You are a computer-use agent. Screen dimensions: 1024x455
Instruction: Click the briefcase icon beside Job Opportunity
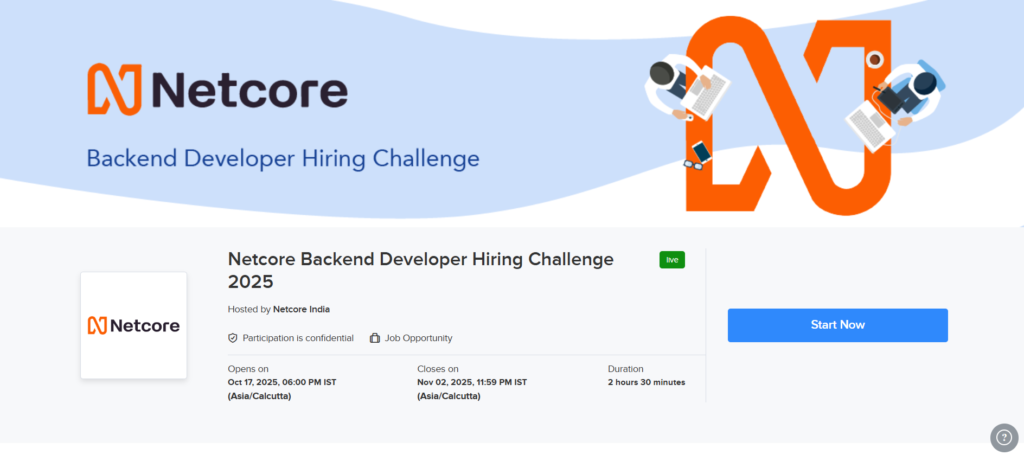[x=375, y=338]
